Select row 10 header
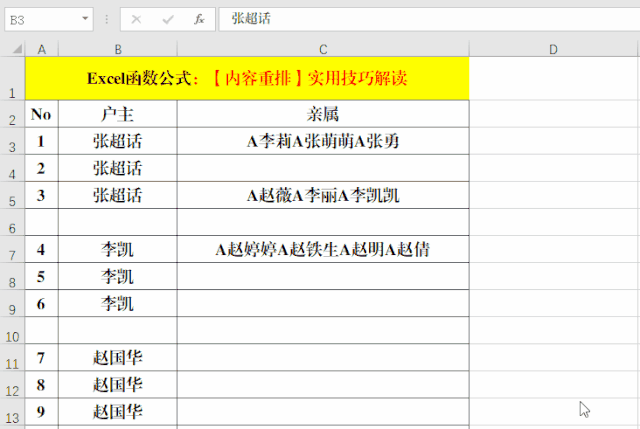Image resolution: width=640 pixels, height=429 pixels. (12, 330)
